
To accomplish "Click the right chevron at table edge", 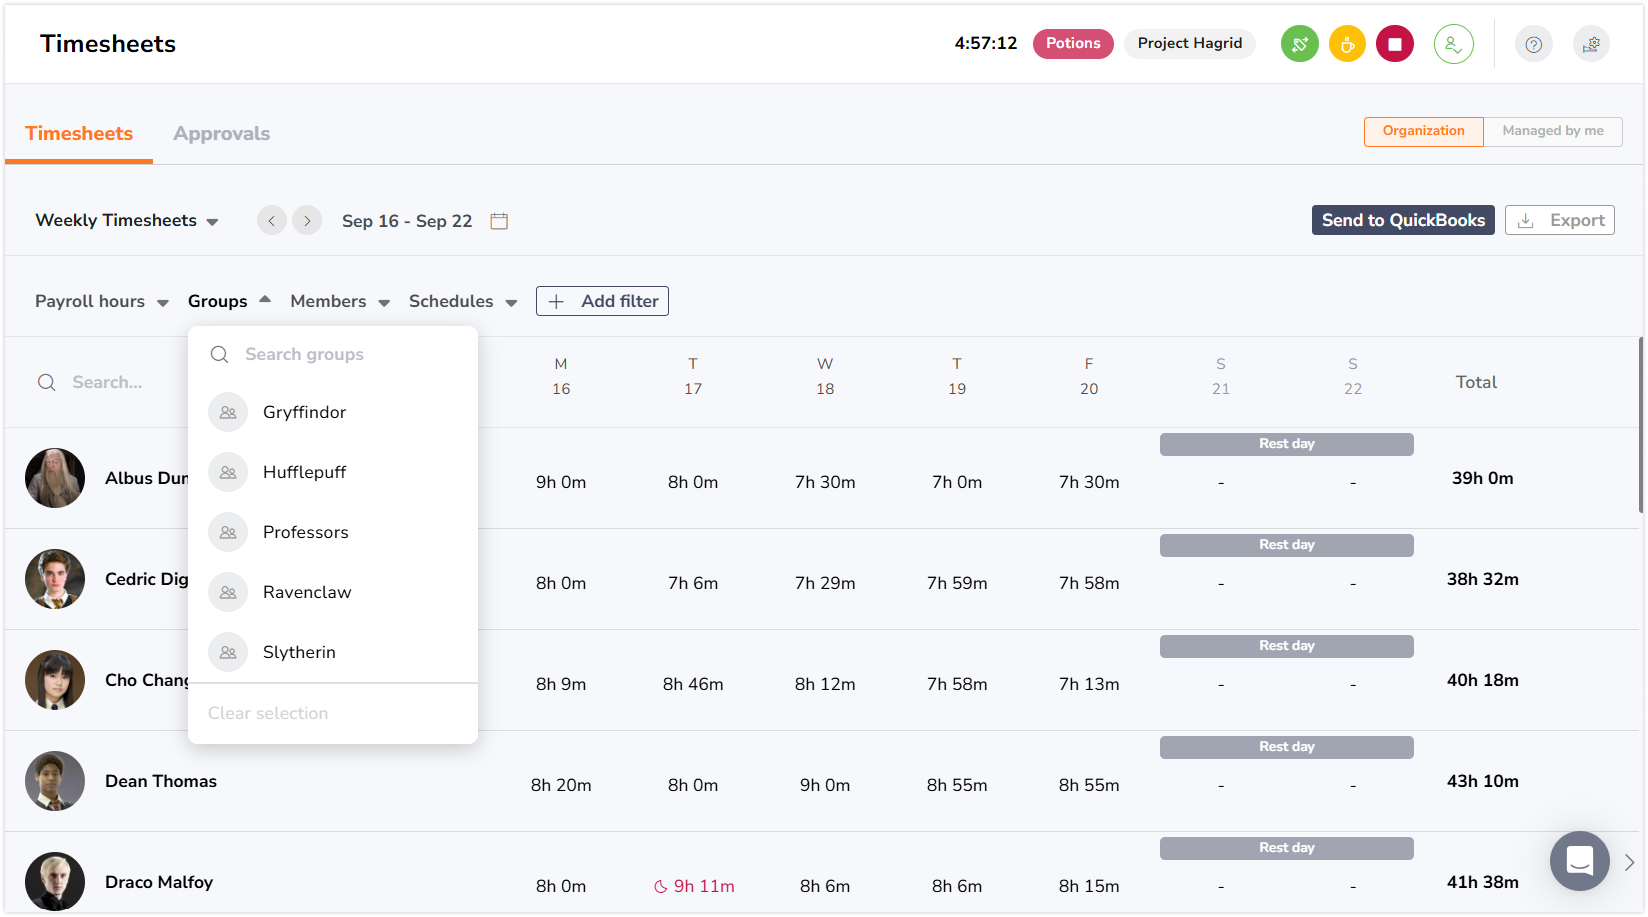I will click(1629, 862).
